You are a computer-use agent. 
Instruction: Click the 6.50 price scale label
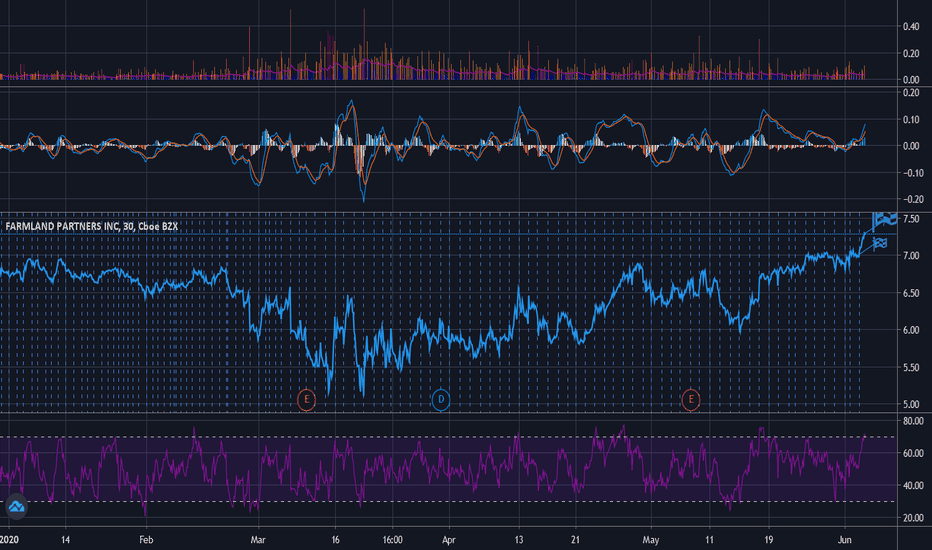[911, 293]
